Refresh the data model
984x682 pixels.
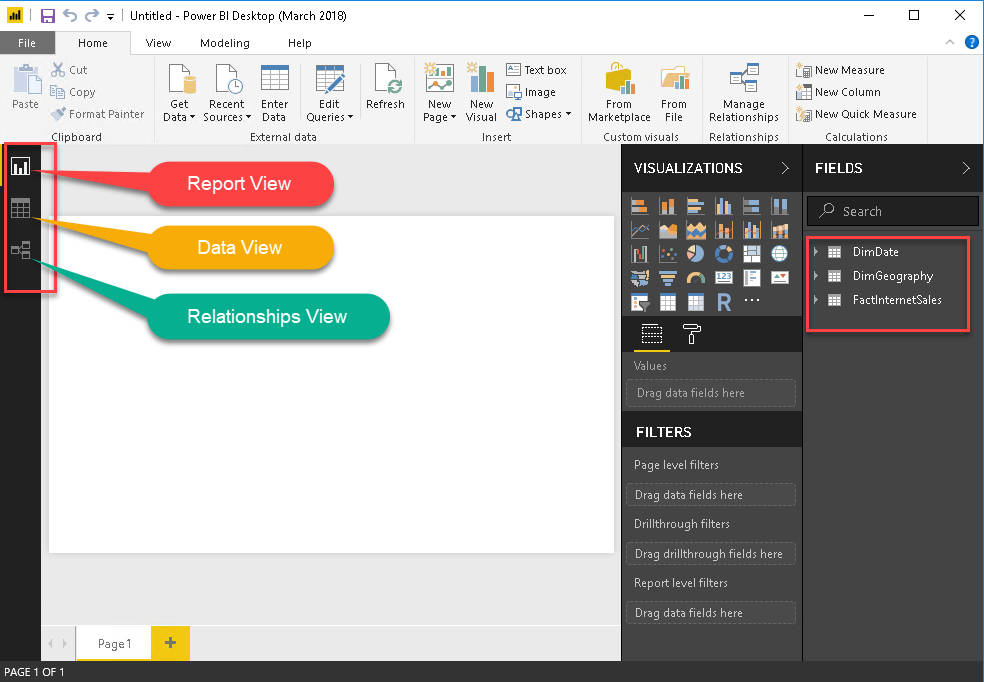pos(386,90)
